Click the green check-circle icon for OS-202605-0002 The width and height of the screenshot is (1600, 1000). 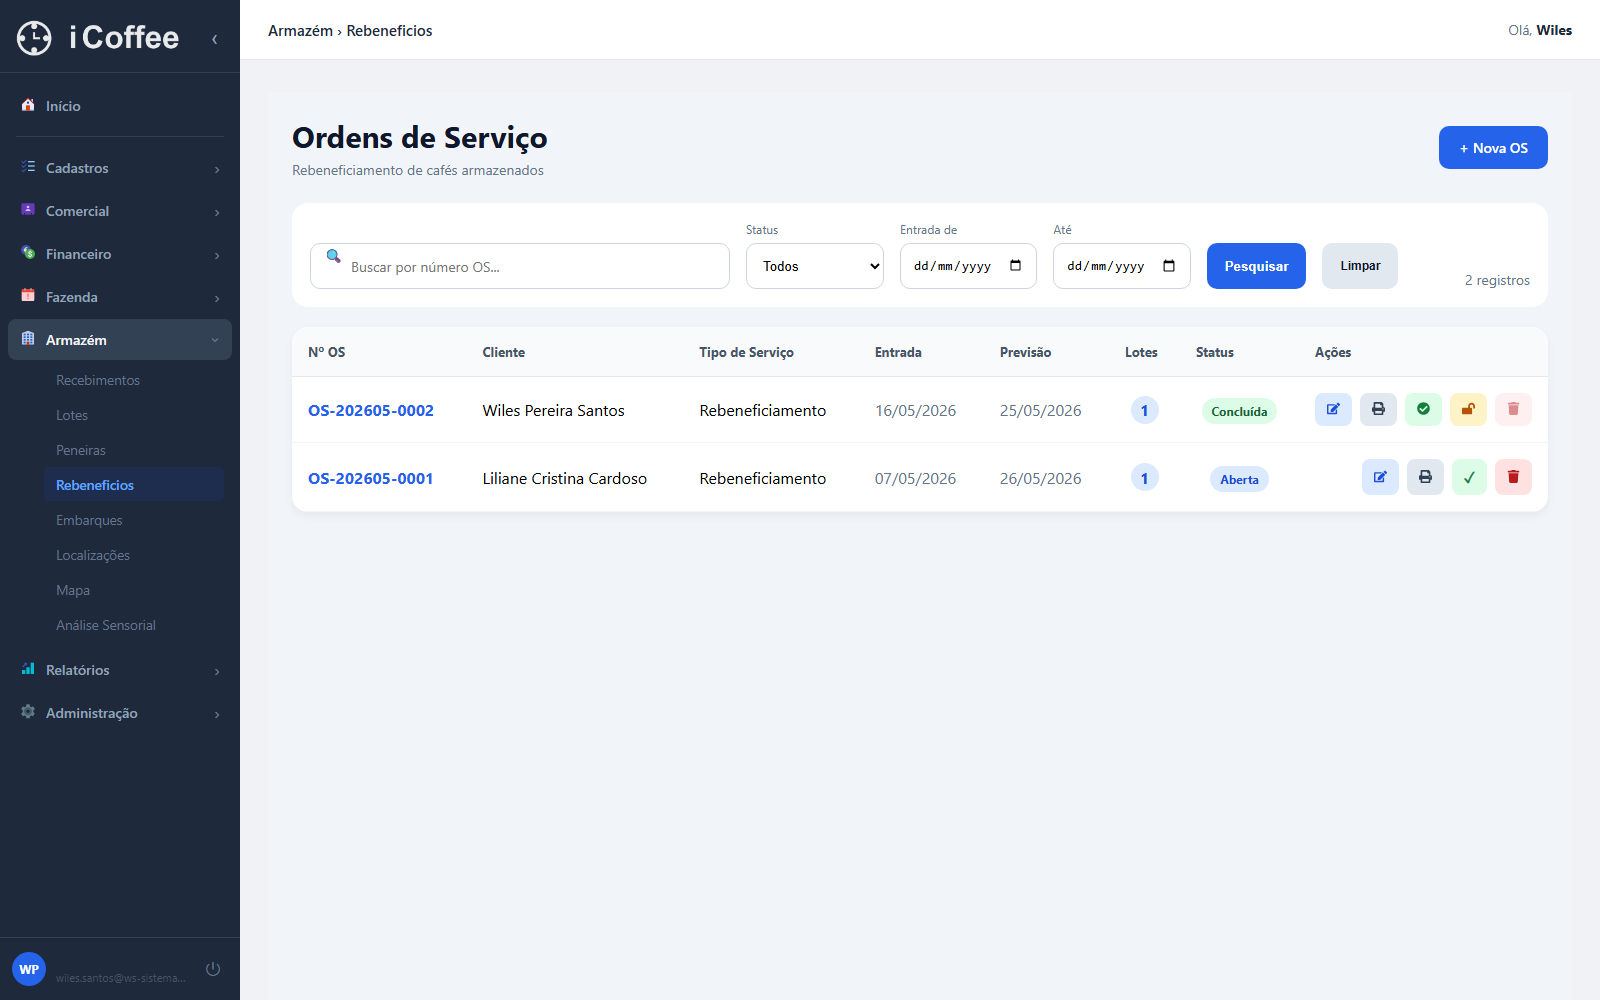click(1423, 409)
